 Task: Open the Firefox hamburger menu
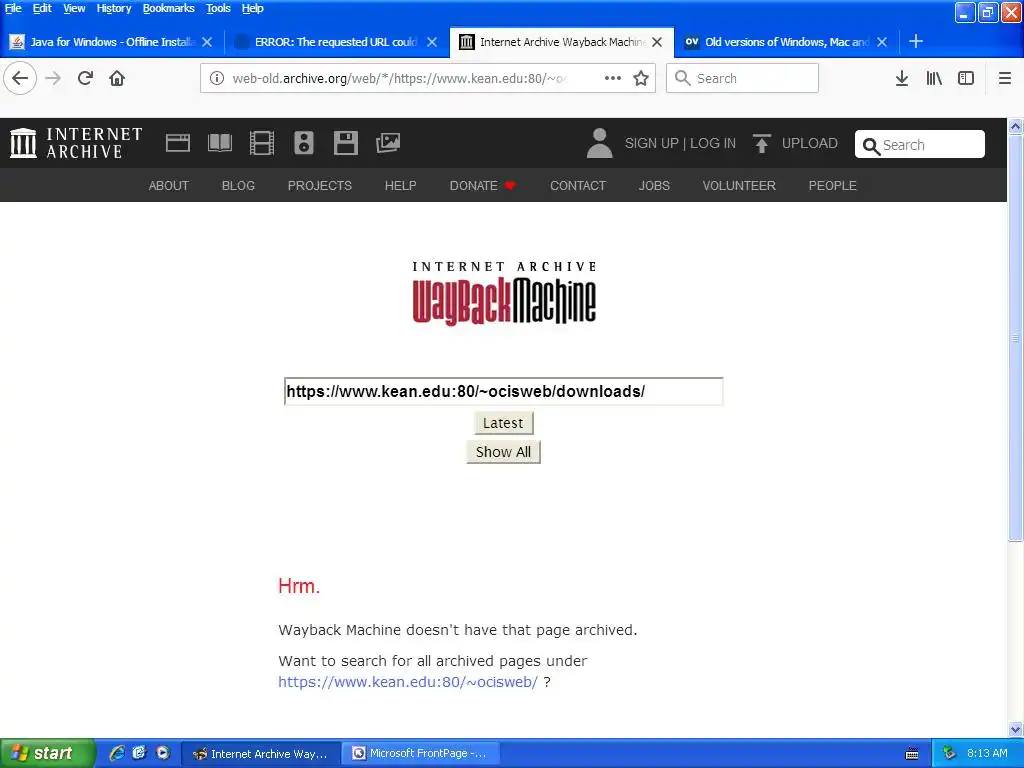coord(1005,78)
